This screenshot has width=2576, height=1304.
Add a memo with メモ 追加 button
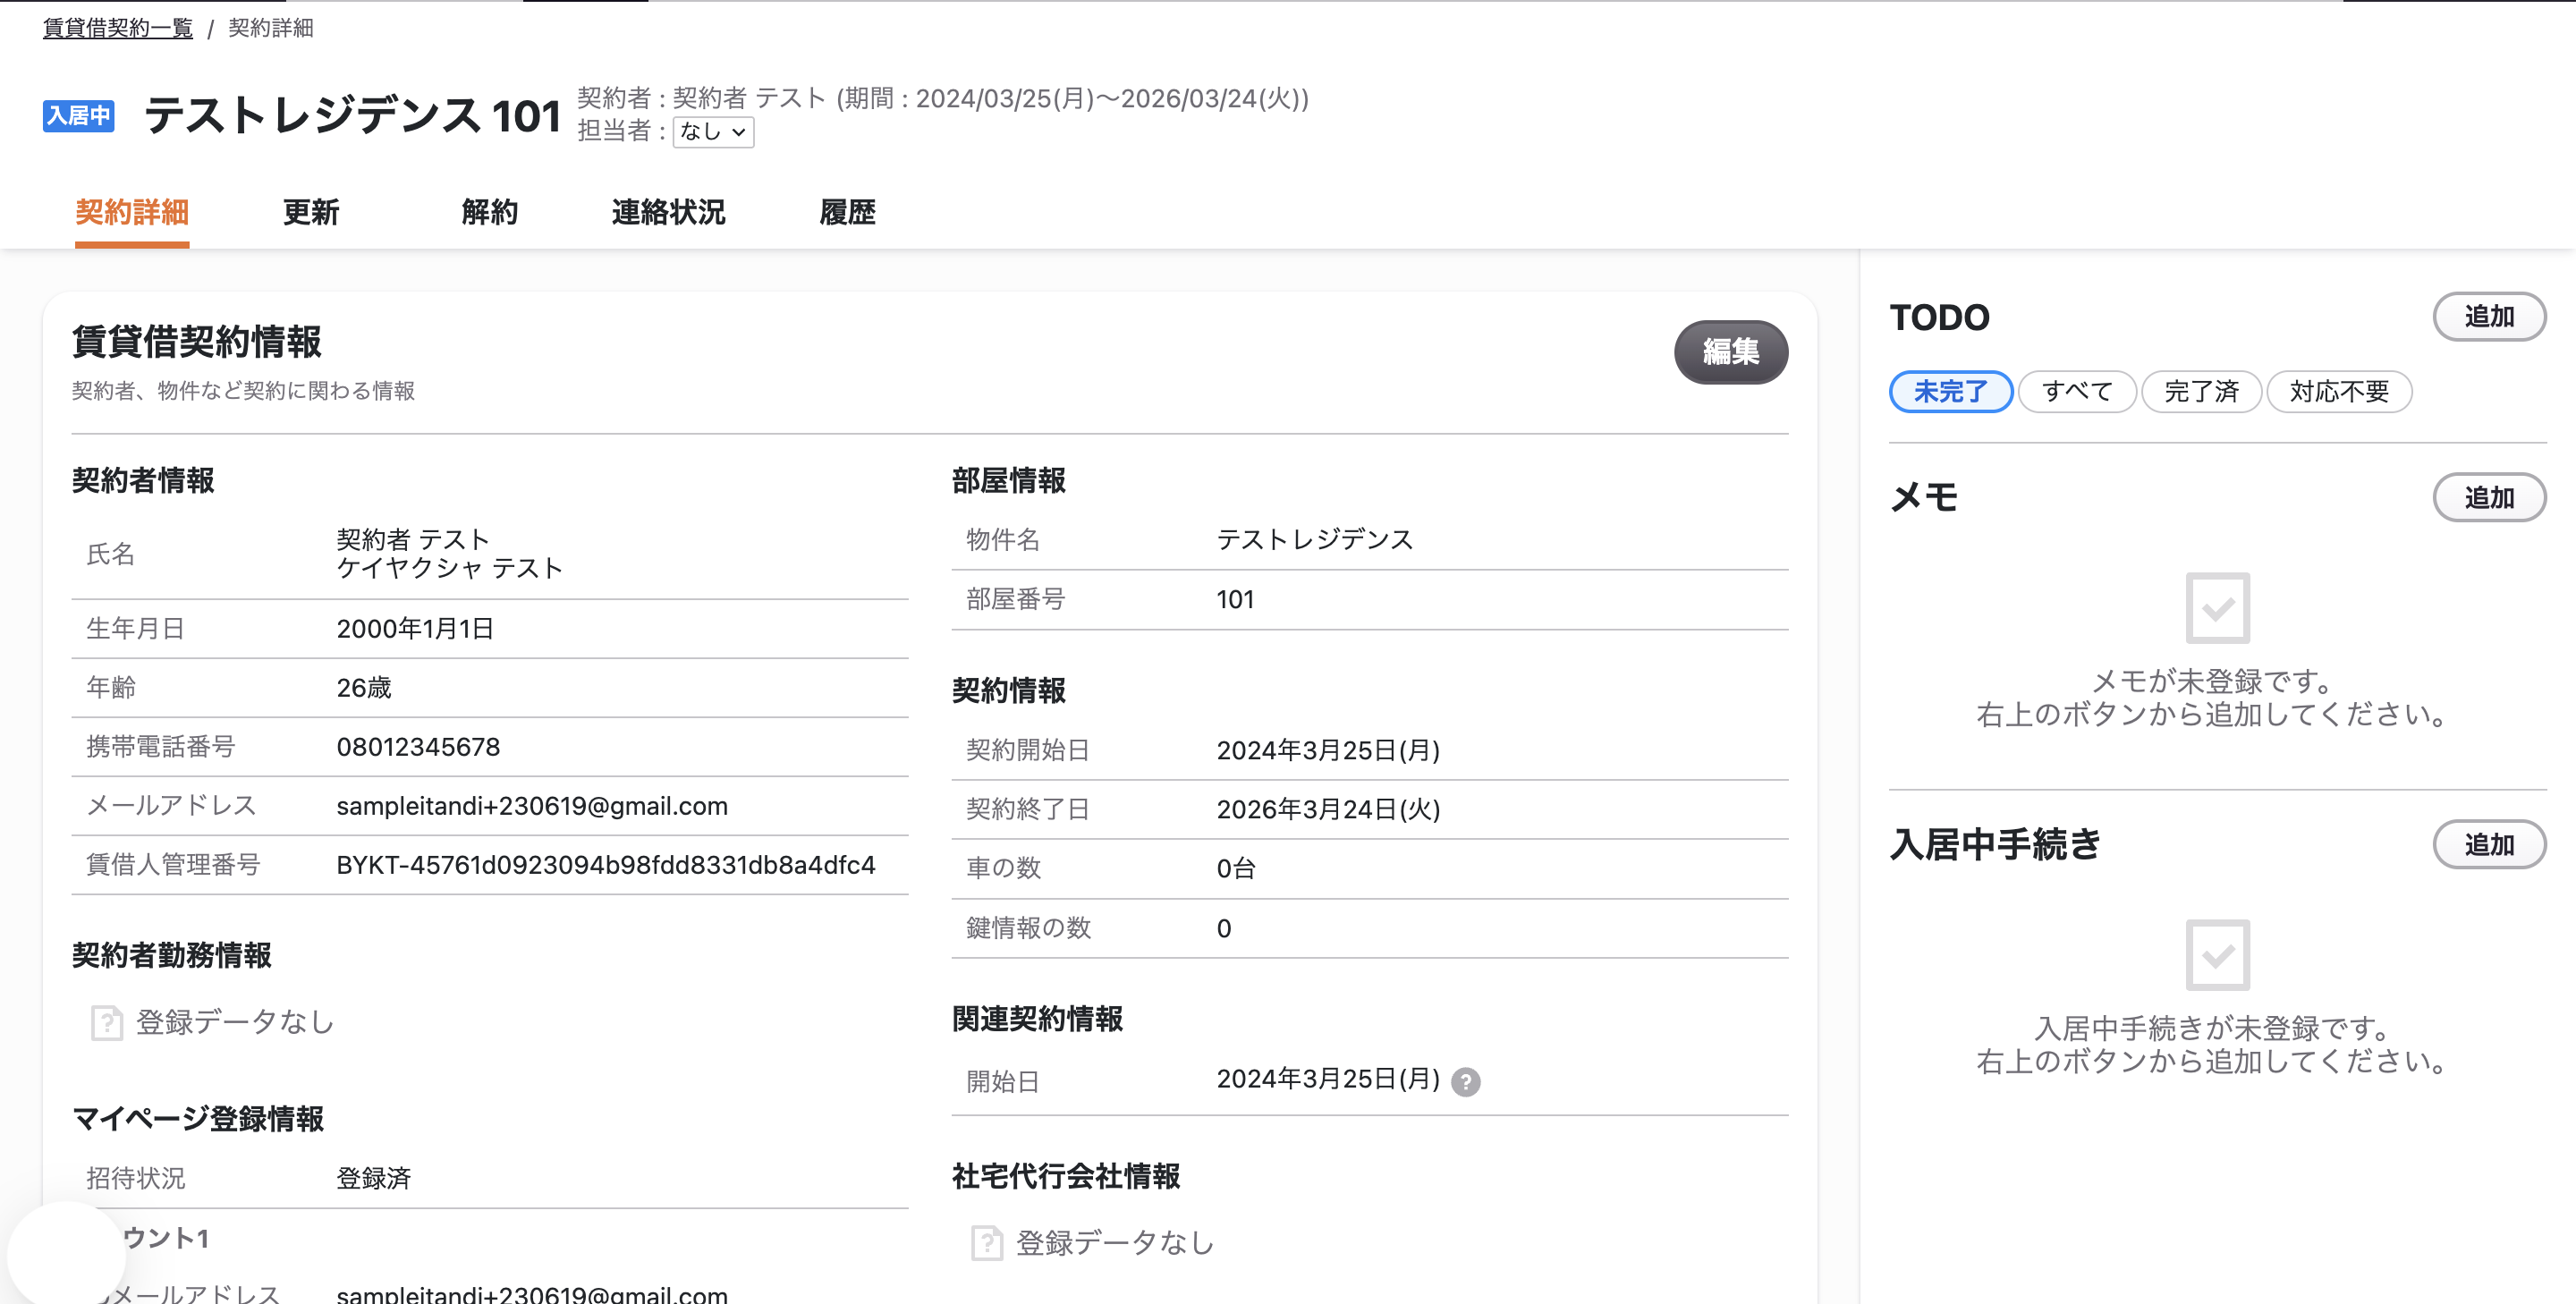tap(2489, 498)
